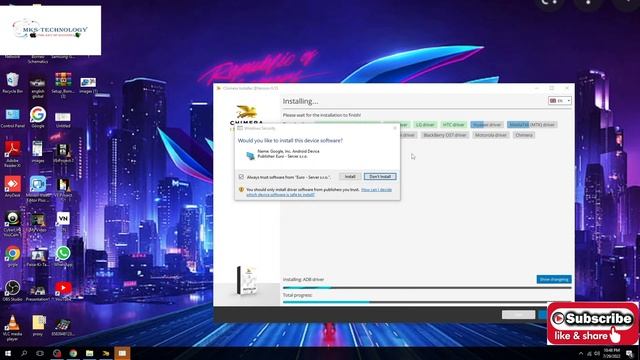Open Task View in the taskbar
Image resolution: width=640 pixels, height=360 pixels.
[40, 353]
